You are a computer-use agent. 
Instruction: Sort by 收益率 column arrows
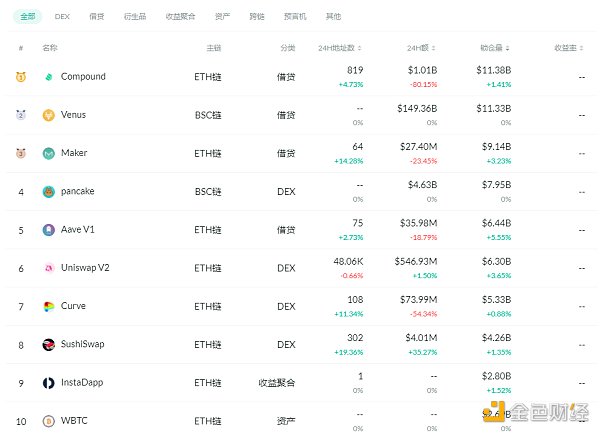click(x=581, y=48)
